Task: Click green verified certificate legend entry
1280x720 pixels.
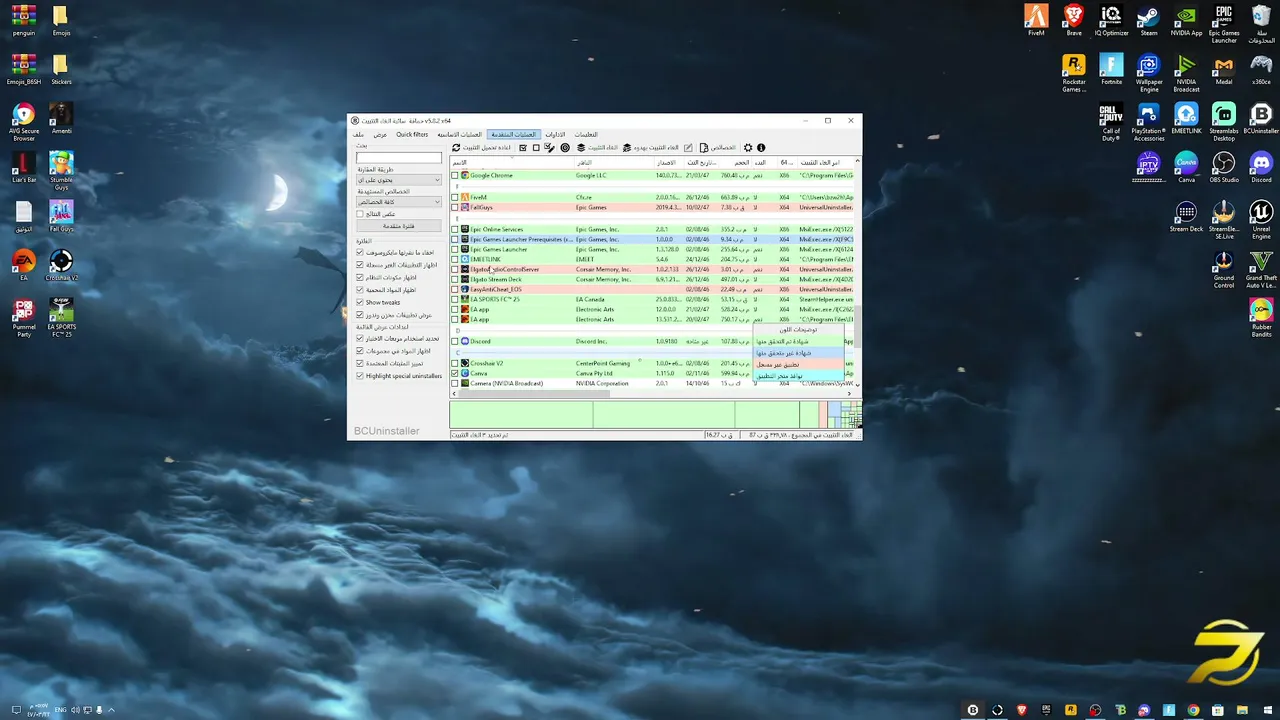Action: coord(798,341)
